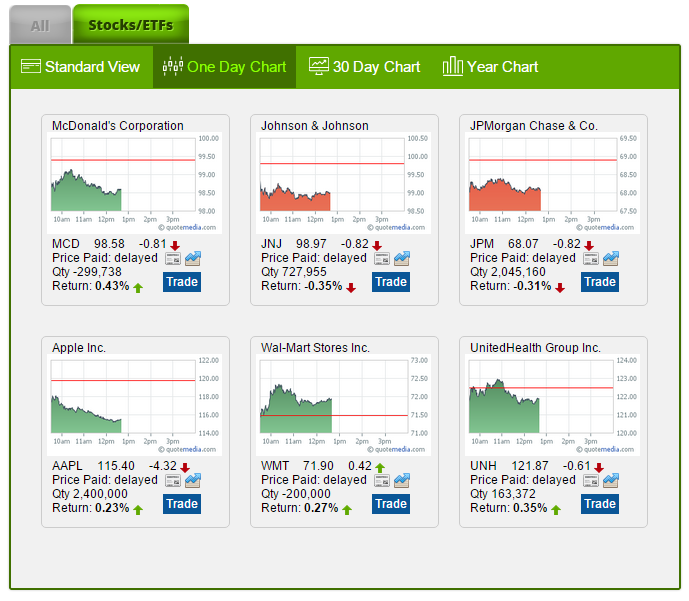Click the candlestick icon of One Day Chart
This screenshot has width=689, height=601.
pos(173,66)
